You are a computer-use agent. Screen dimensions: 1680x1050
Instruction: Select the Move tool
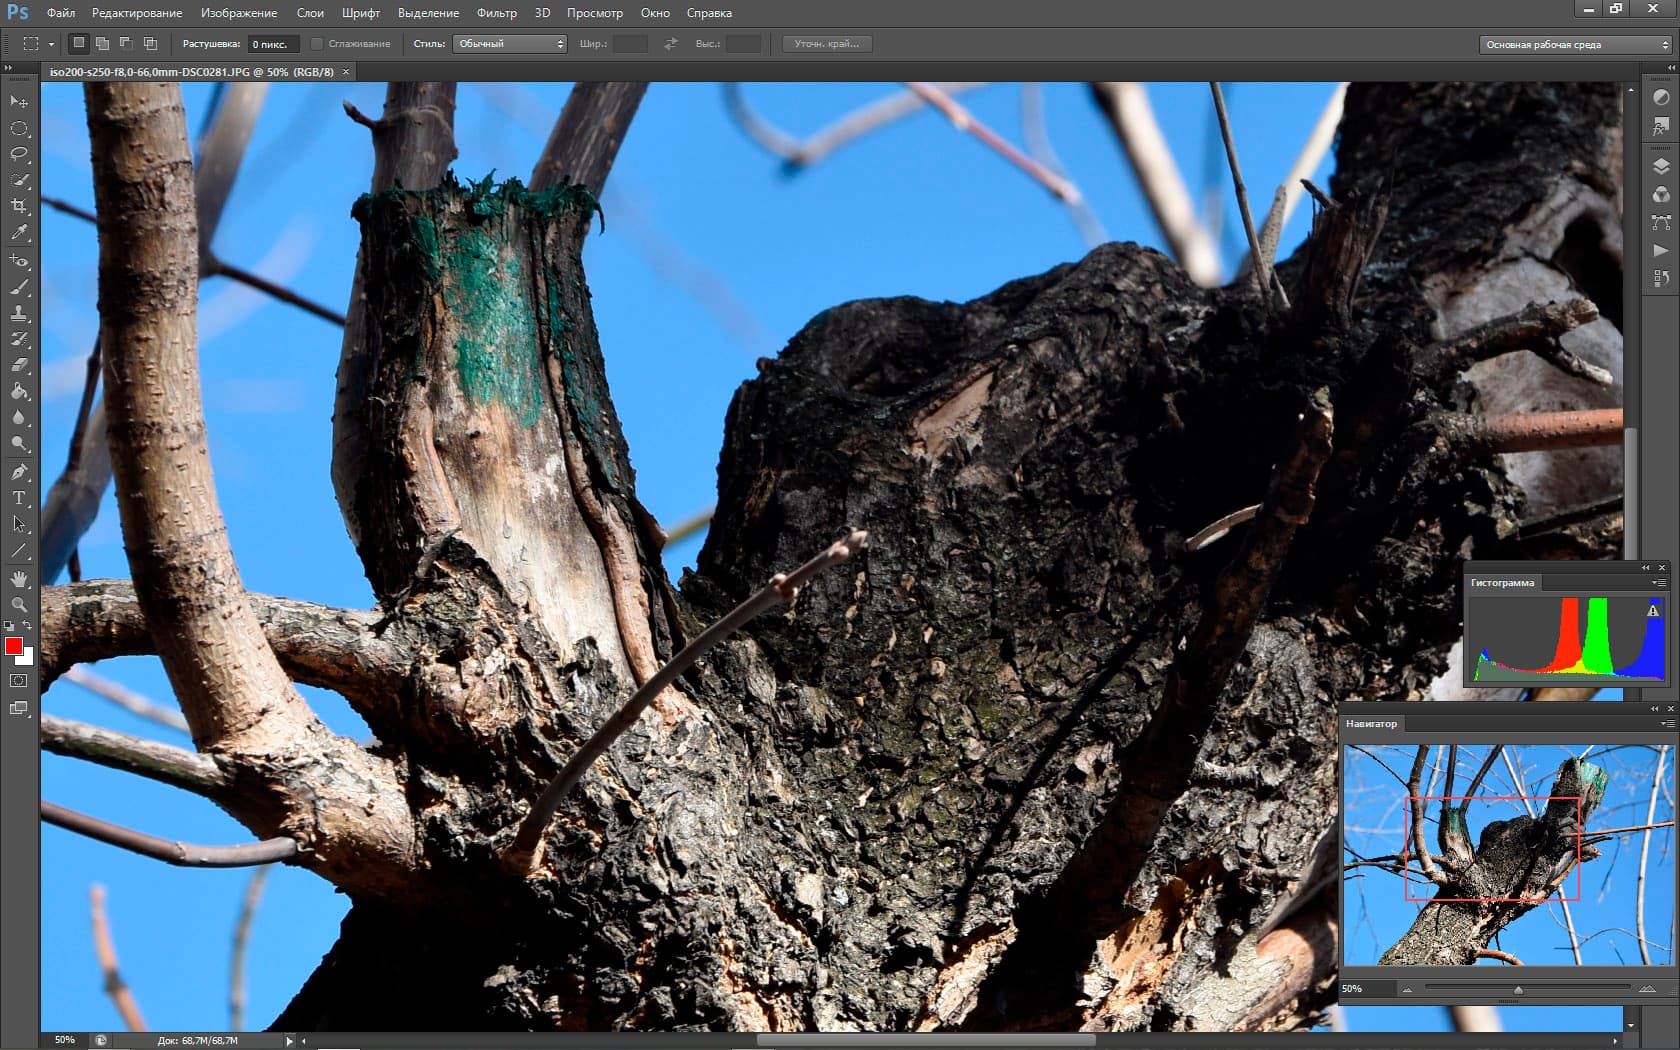coord(19,102)
